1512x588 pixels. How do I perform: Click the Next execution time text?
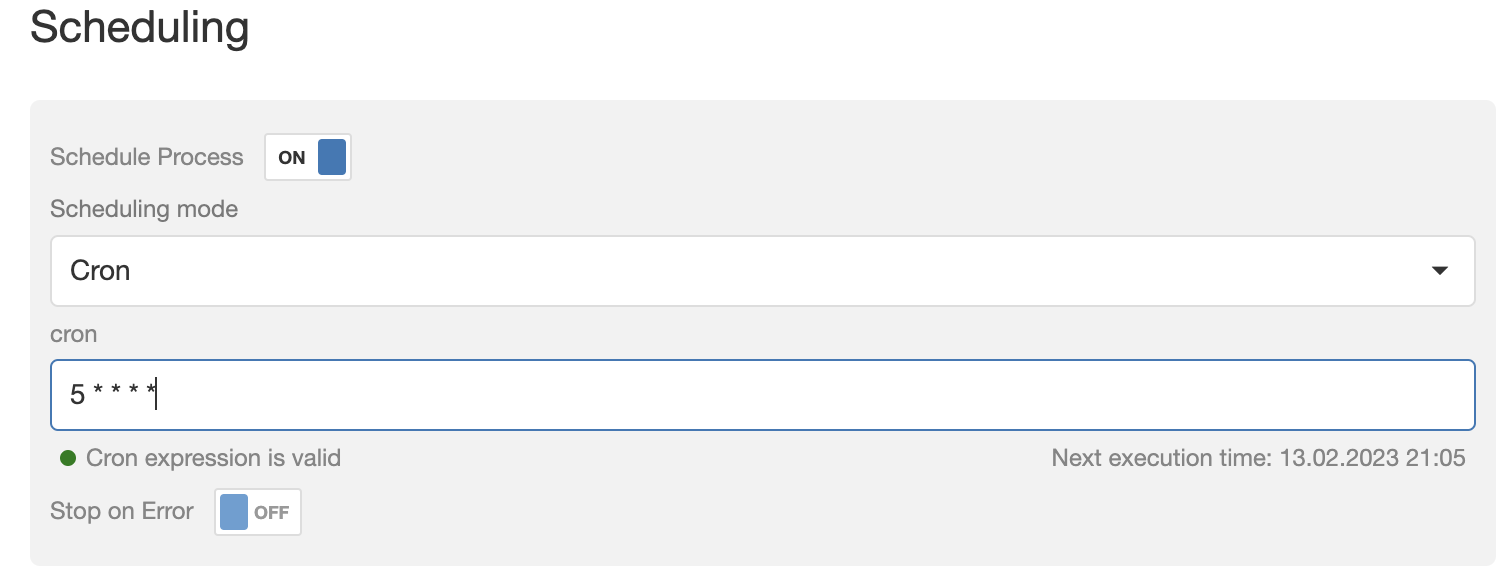[x=1160, y=458]
